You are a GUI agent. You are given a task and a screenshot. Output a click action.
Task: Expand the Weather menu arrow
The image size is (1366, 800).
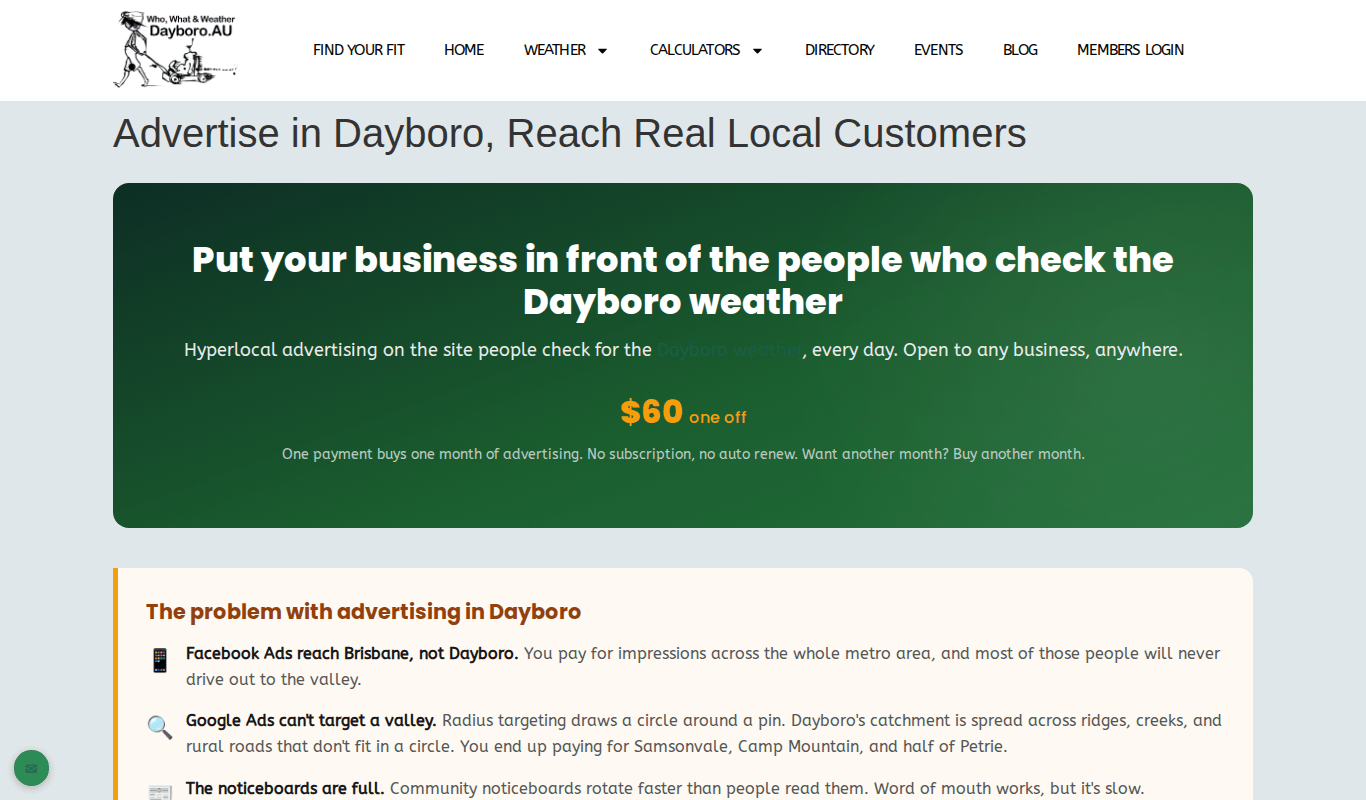(x=602, y=51)
